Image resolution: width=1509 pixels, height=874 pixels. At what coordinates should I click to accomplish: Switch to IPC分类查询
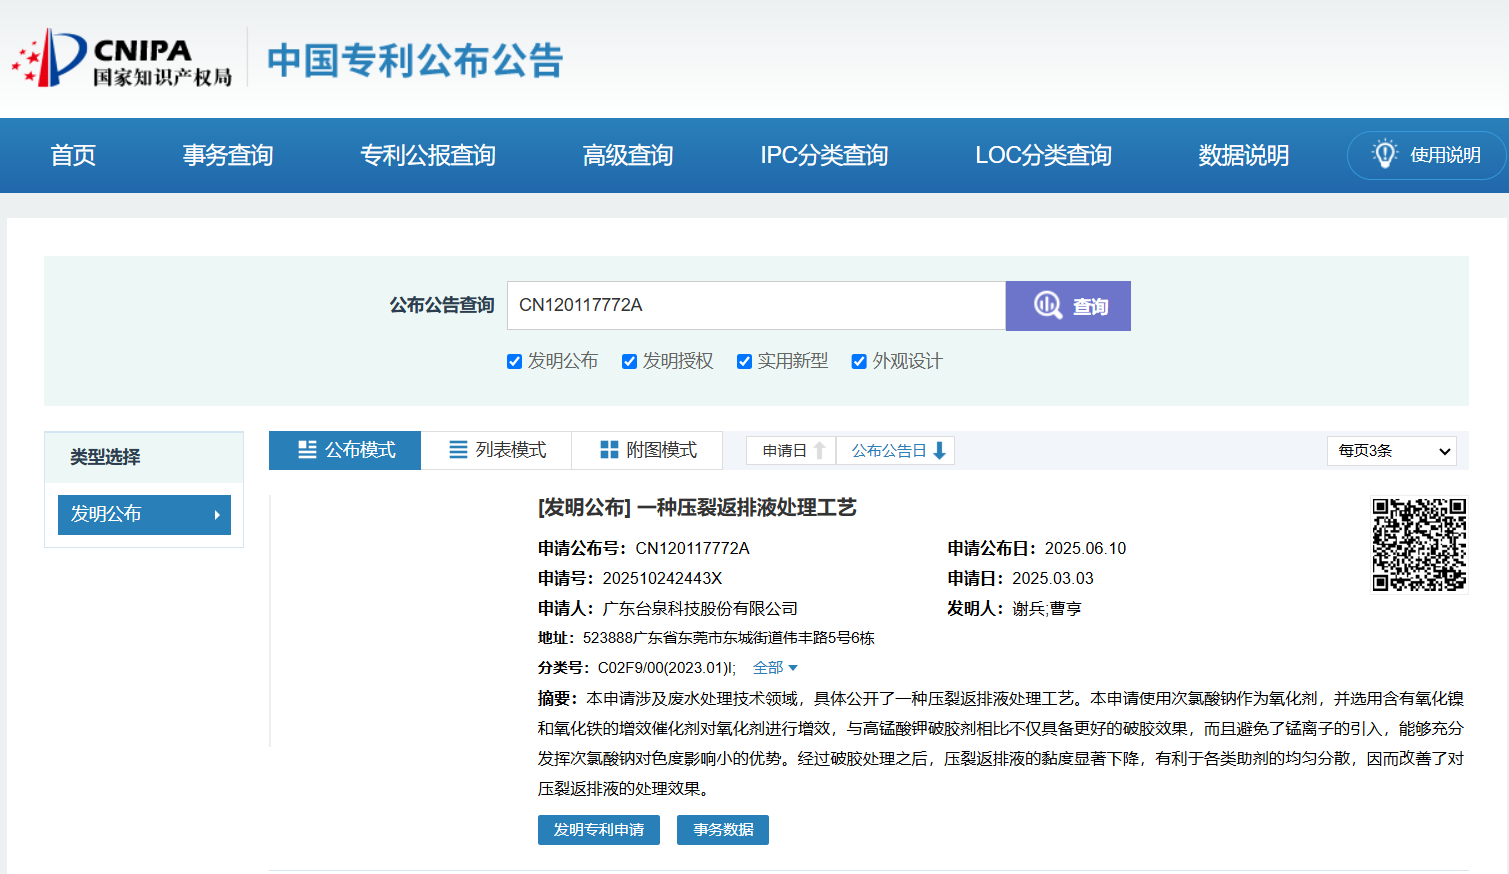pos(823,155)
